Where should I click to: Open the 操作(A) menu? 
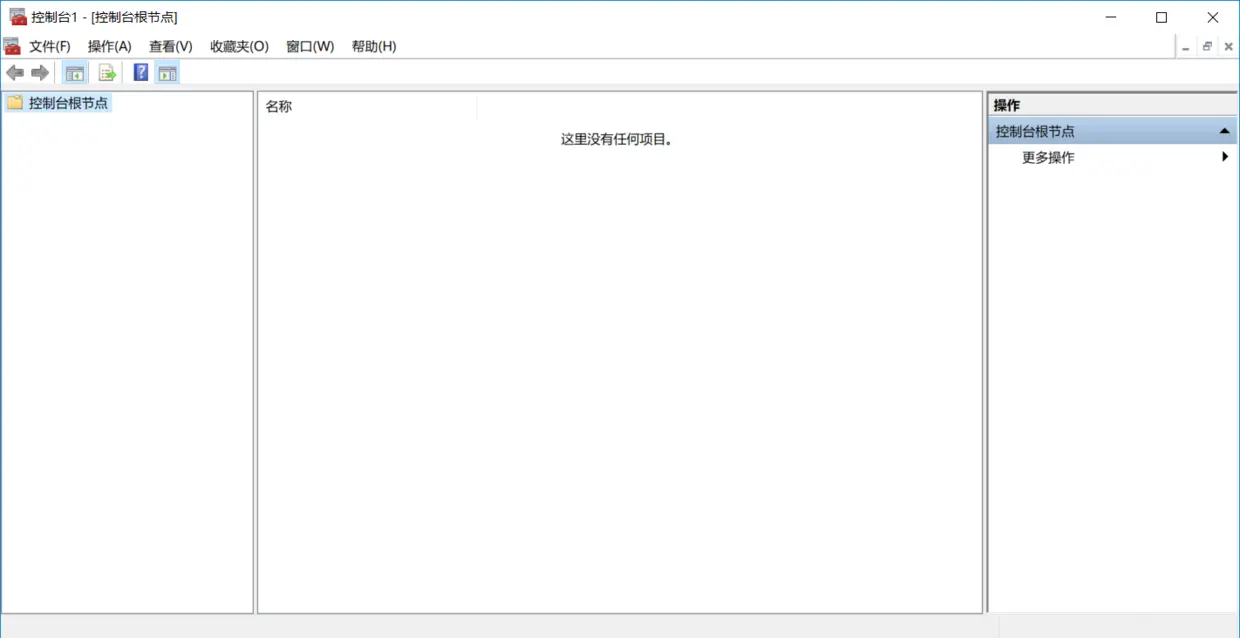(x=109, y=46)
